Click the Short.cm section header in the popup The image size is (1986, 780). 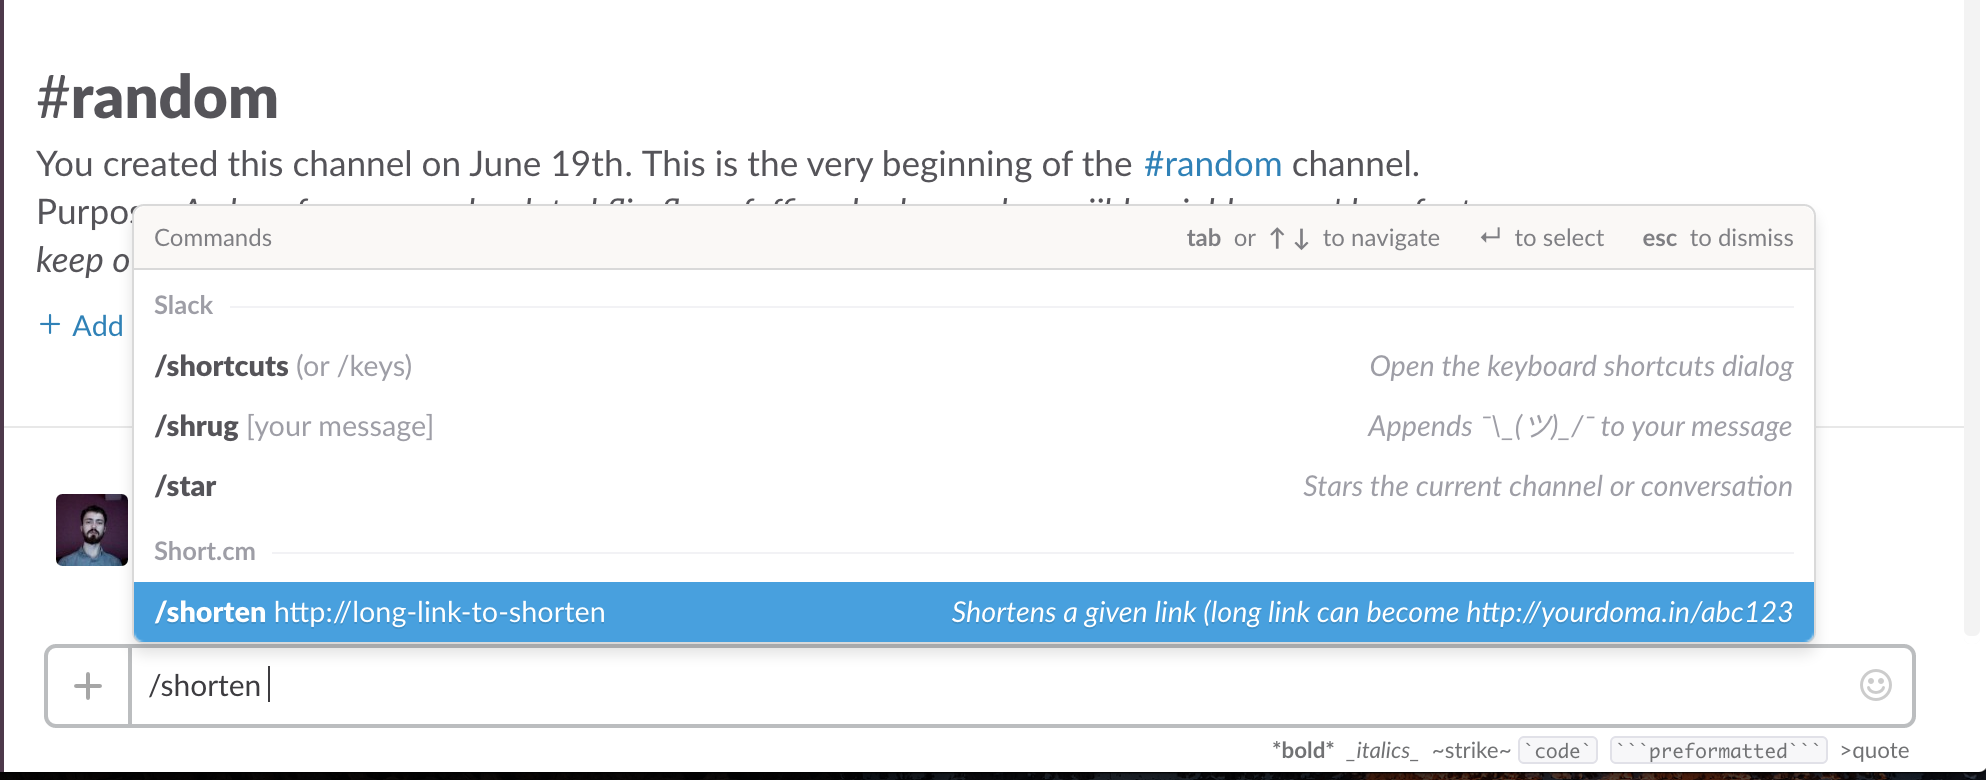point(204,551)
